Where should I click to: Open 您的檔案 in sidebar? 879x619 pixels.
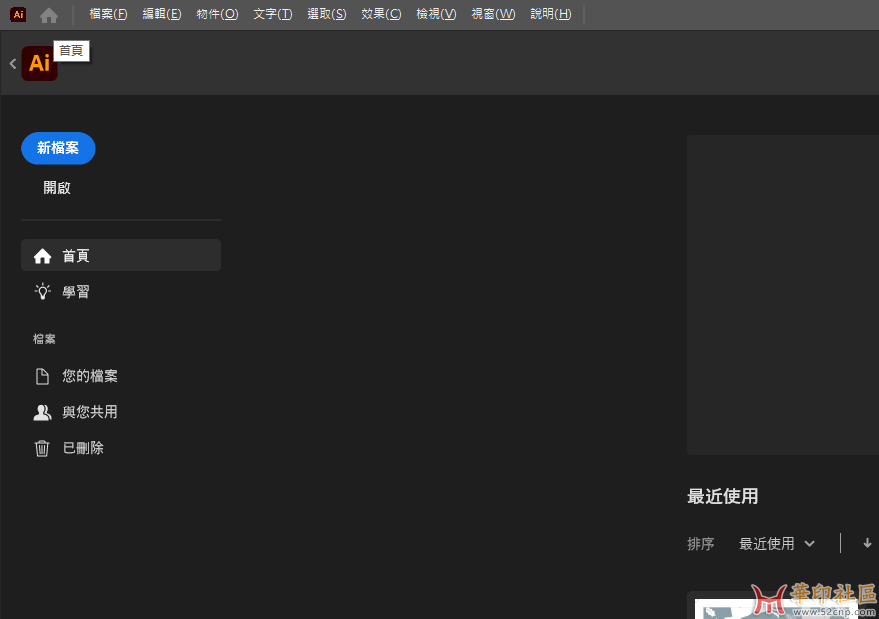click(x=90, y=376)
